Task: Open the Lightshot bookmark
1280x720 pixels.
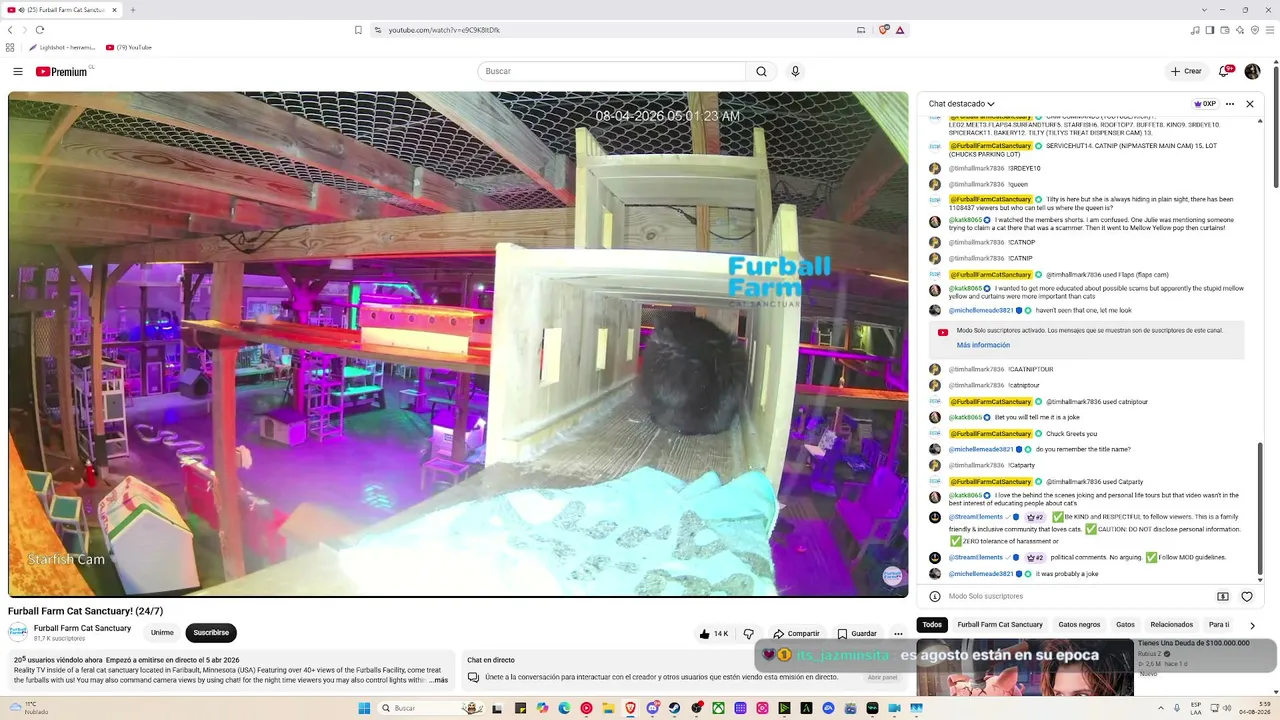Action: 62,47
